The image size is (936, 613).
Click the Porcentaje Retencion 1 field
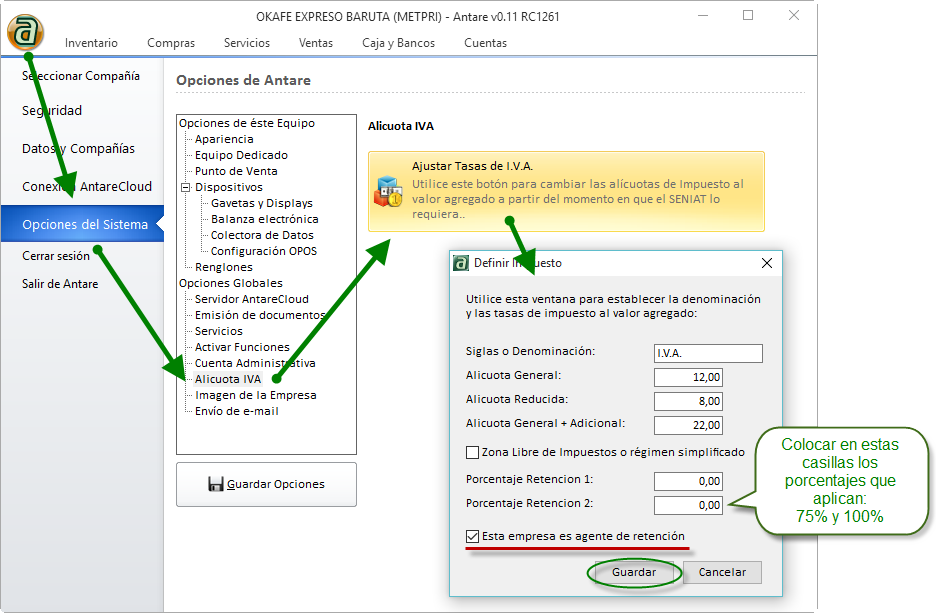[x=688, y=481]
